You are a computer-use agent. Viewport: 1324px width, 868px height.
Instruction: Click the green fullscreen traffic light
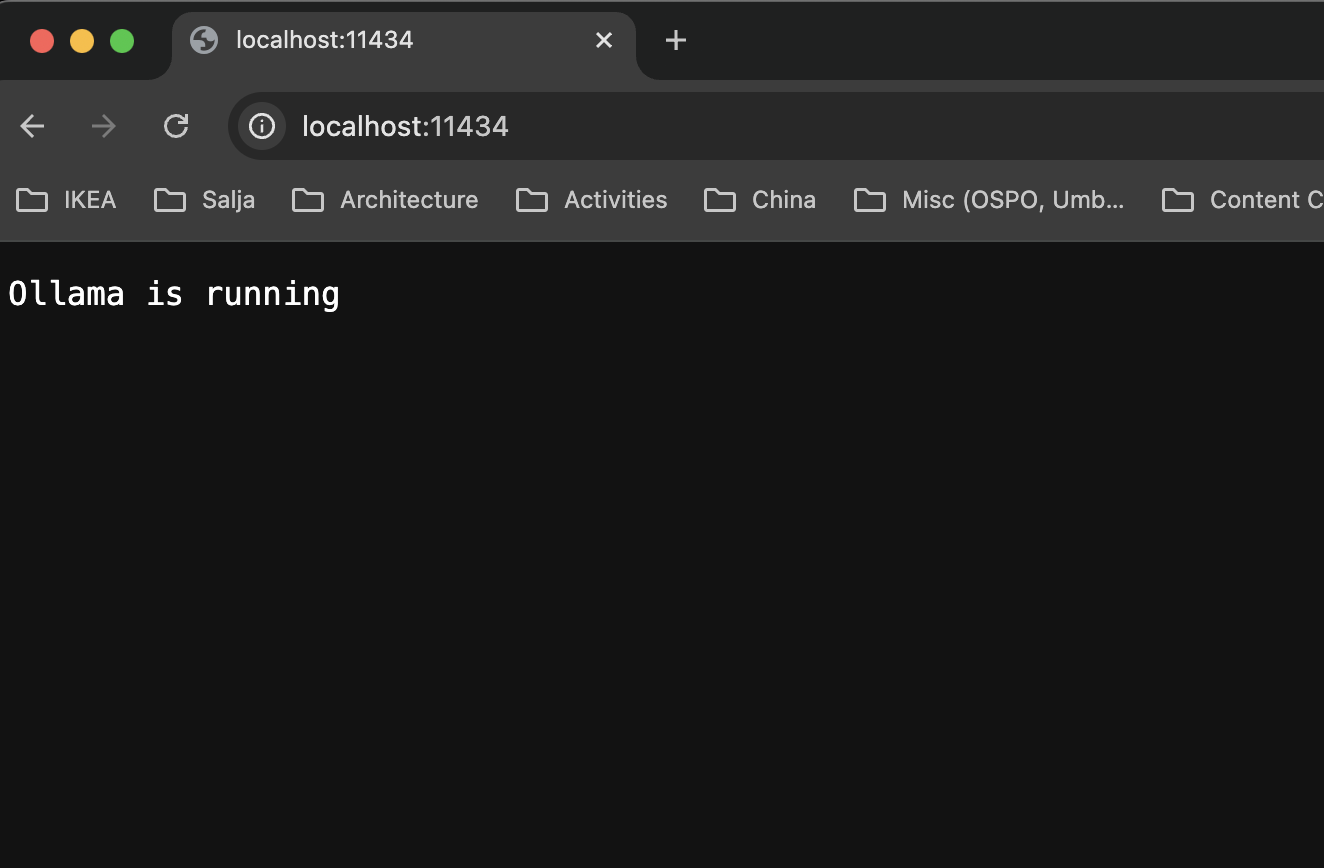[120, 40]
